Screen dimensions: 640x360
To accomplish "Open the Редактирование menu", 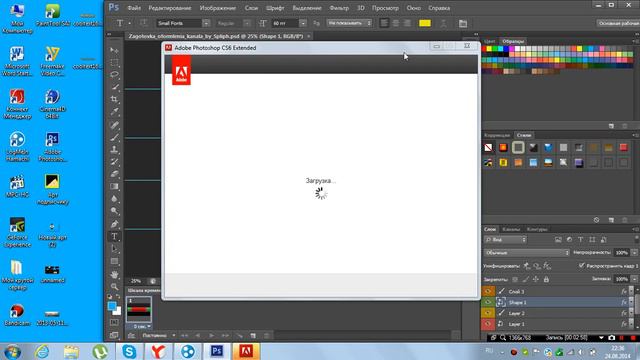I will point(169,8).
